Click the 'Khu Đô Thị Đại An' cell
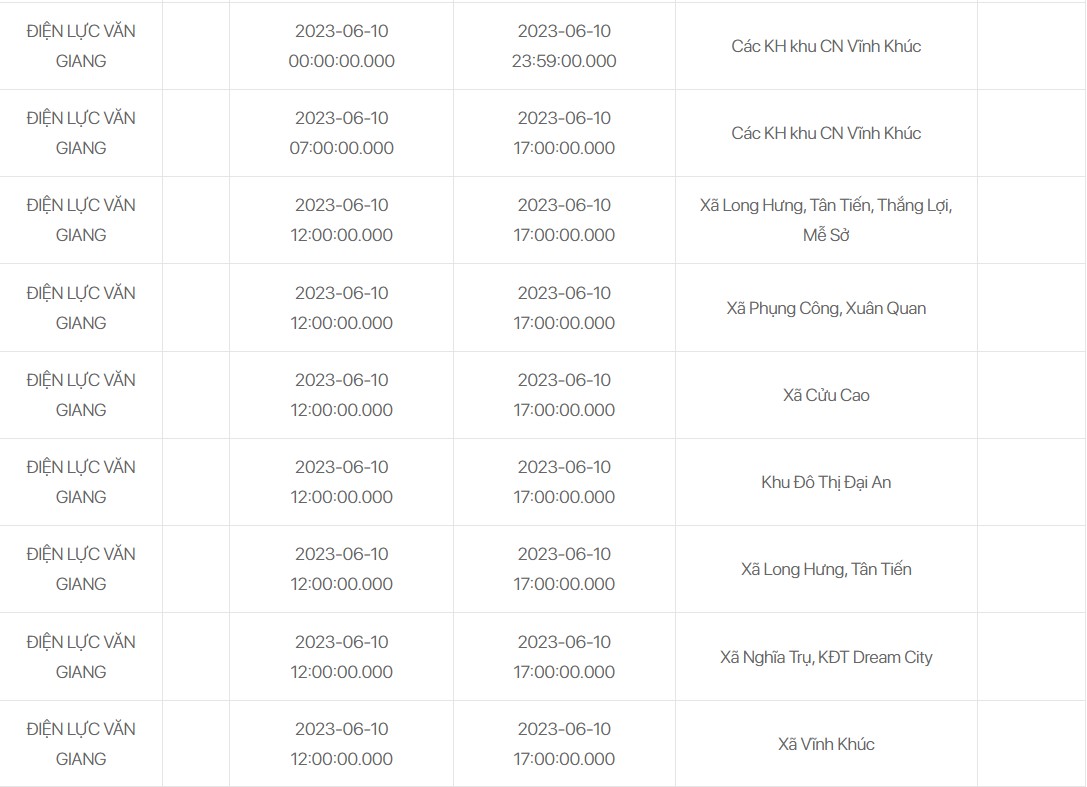The width and height of the screenshot is (1087, 787). 826,482
